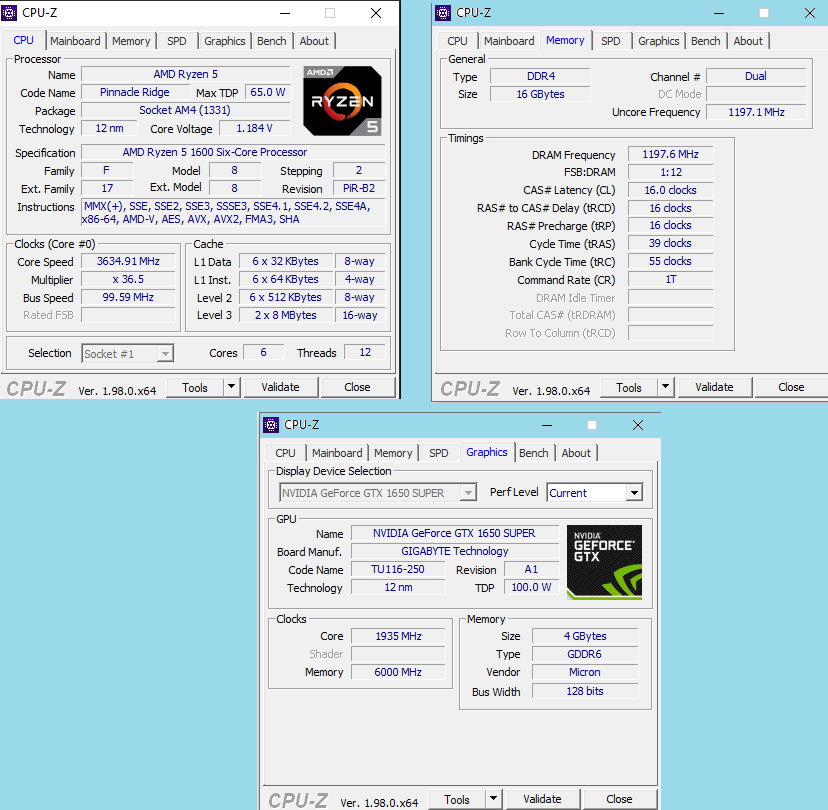Click memory Type value DDR4
This screenshot has height=810, width=828.
point(540,76)
